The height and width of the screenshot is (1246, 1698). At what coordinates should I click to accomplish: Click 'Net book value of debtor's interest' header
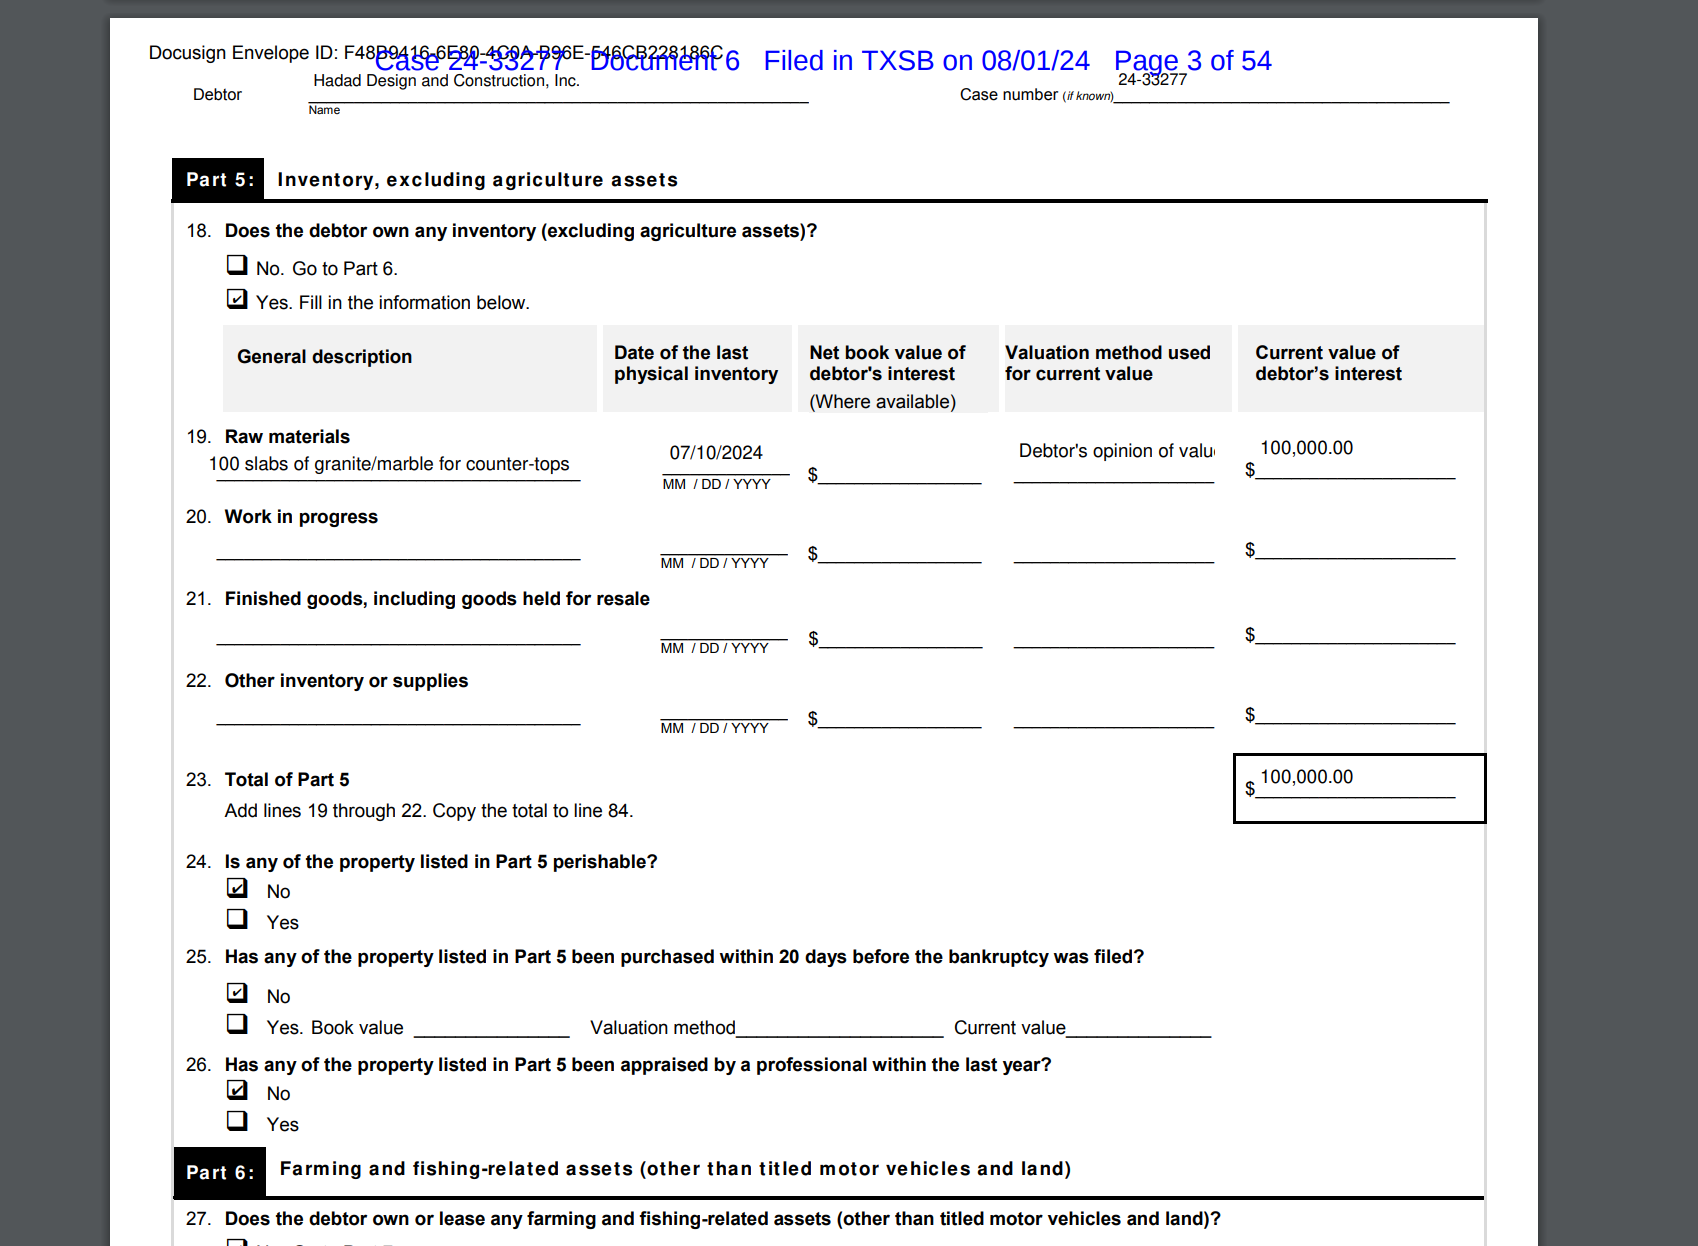[x=887, y=363]
